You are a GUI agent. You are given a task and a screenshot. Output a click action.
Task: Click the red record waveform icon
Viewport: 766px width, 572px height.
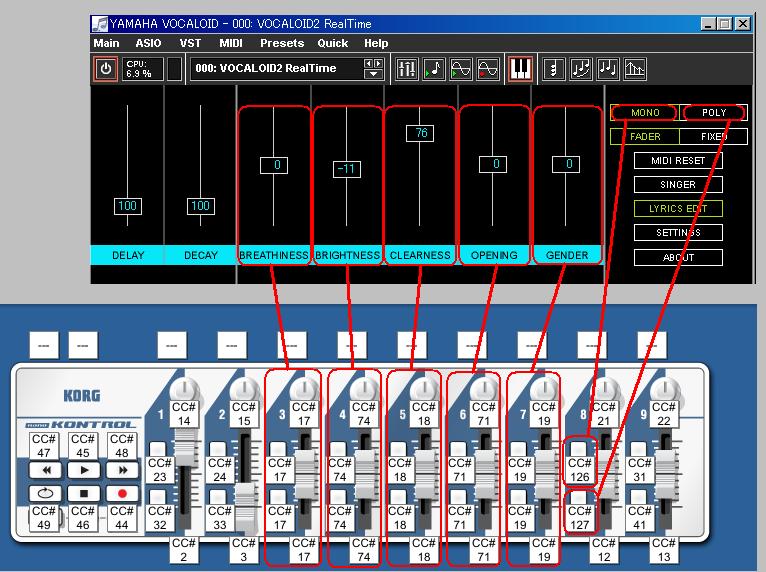tap(488, 69)
